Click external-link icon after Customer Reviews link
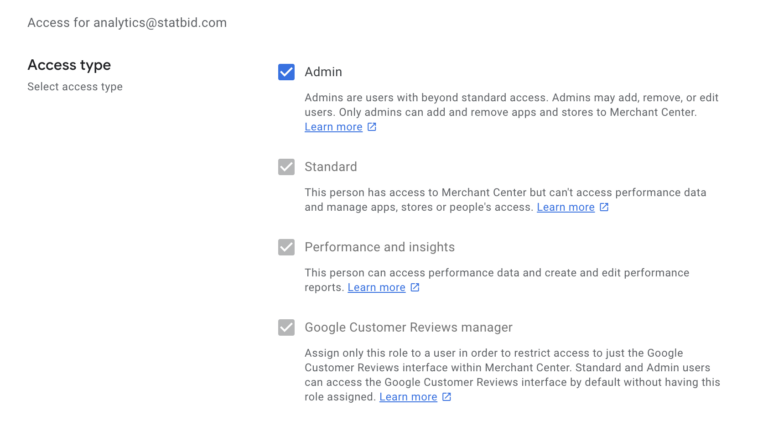768x426 pixels. (x=446, y=397)
